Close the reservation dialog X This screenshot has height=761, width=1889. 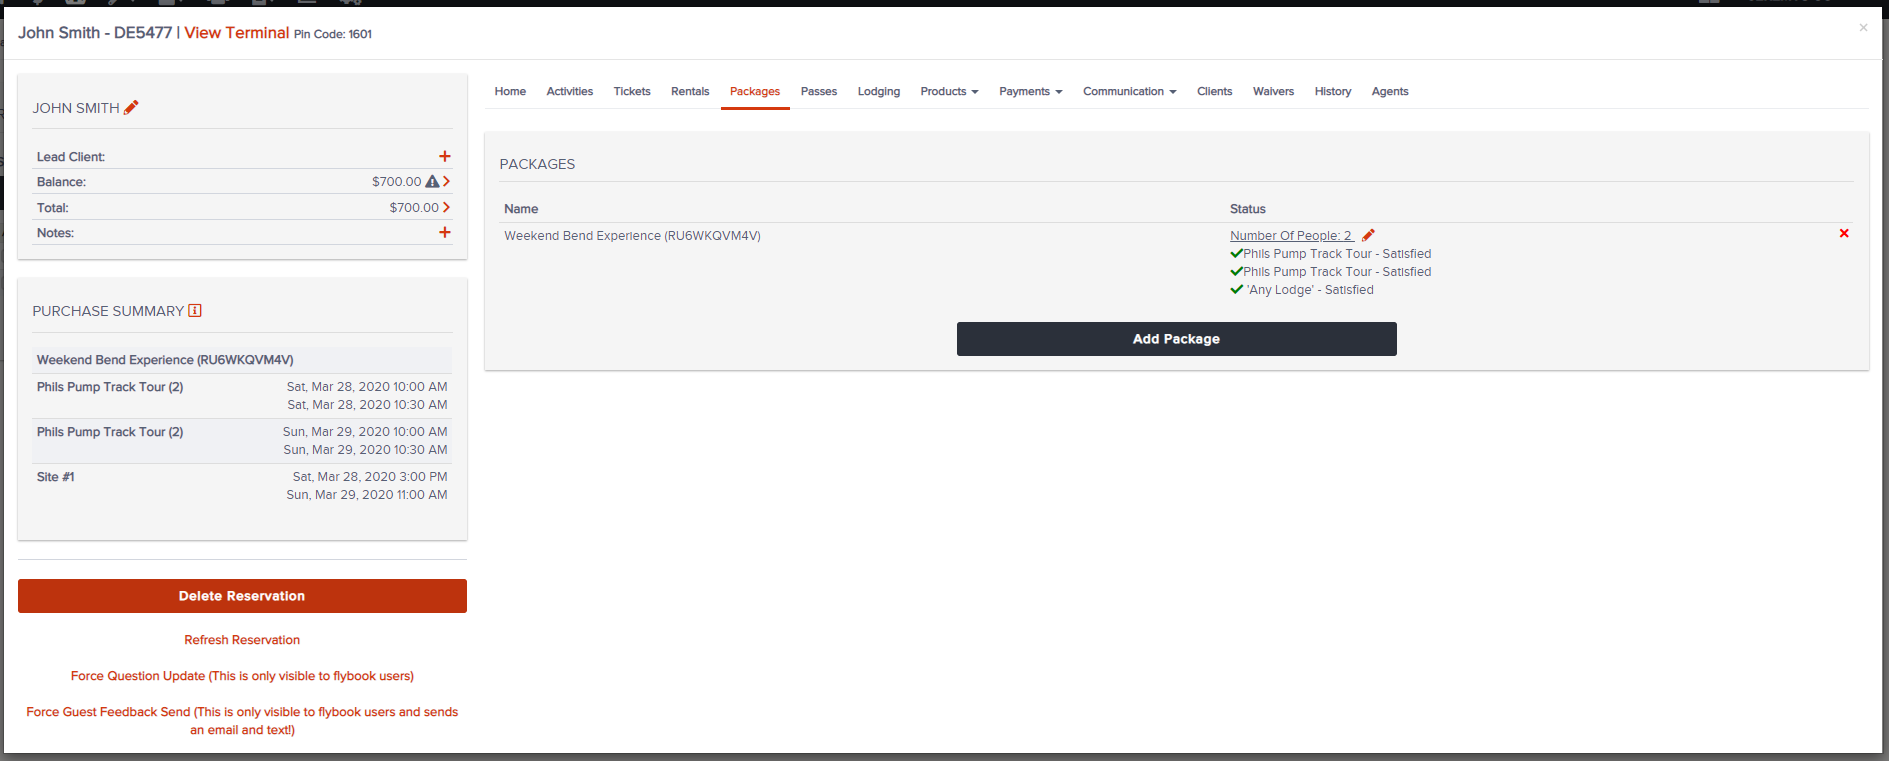(x=1863, y=27)
